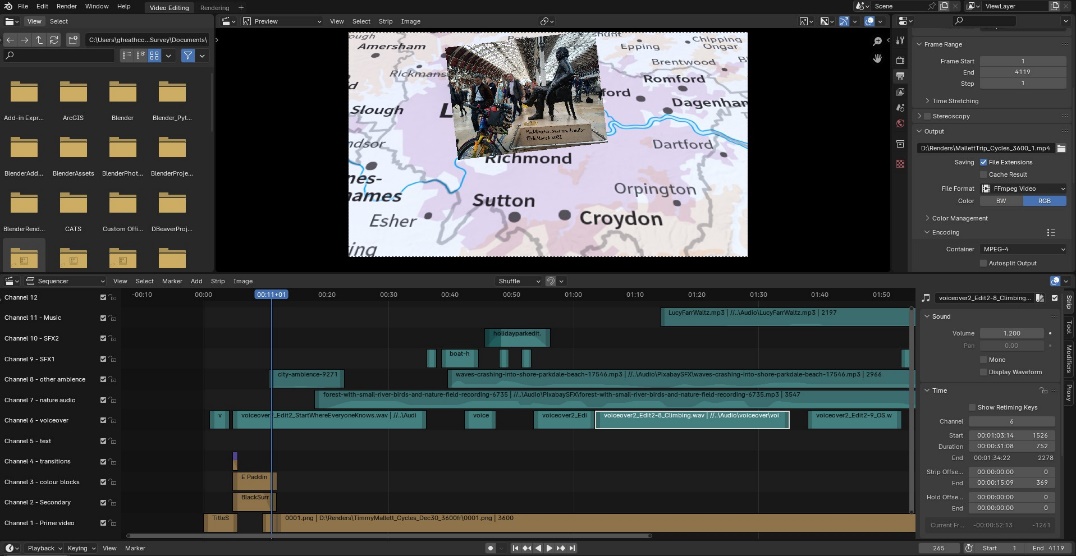Screen dimensions: 1076x556
Task: Jump to the timeline end frame
Action: (572, 548)
